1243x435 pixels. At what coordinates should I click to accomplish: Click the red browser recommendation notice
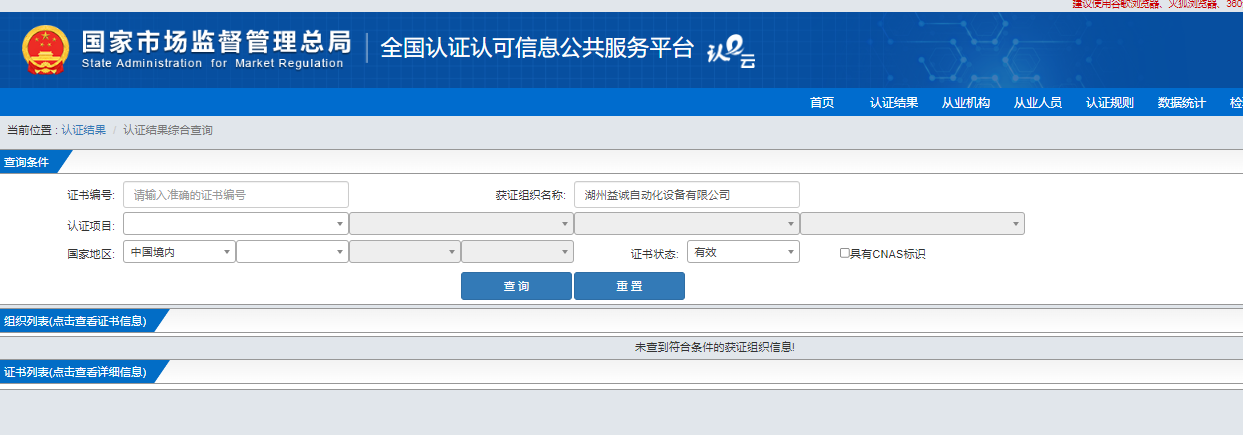click(1157, 4)
